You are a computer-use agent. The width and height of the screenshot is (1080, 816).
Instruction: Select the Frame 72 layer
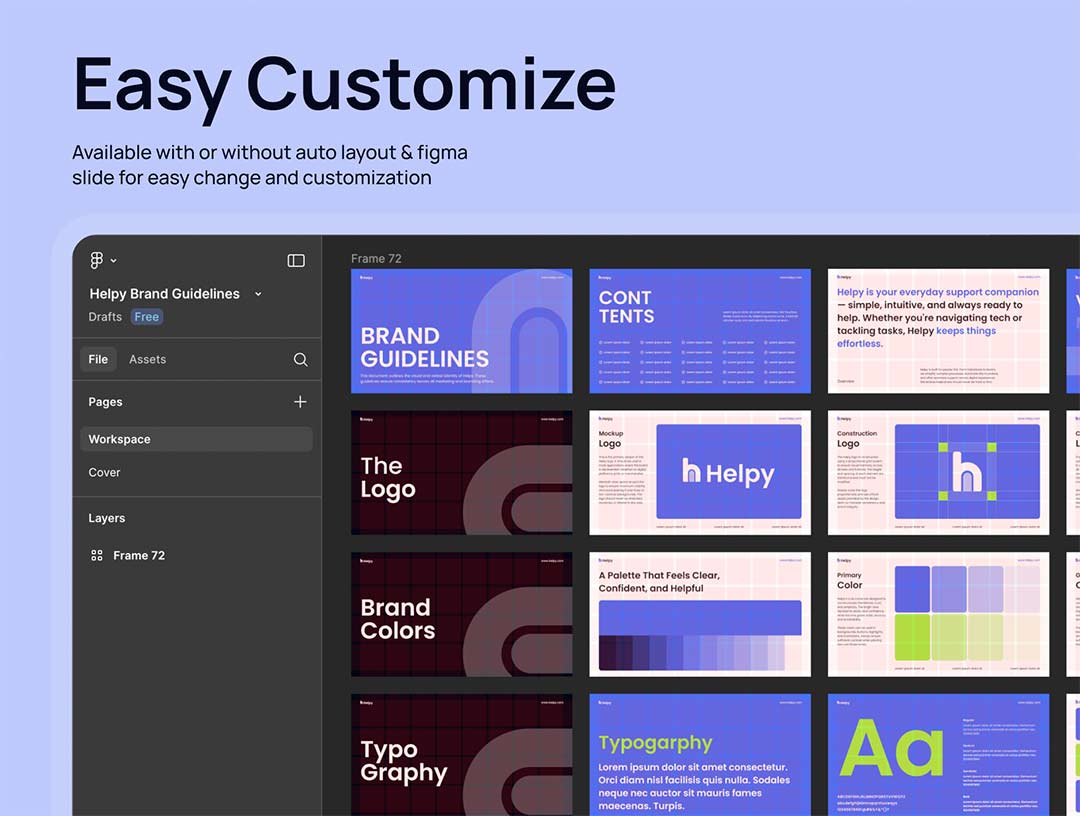[x=139, y=555]
